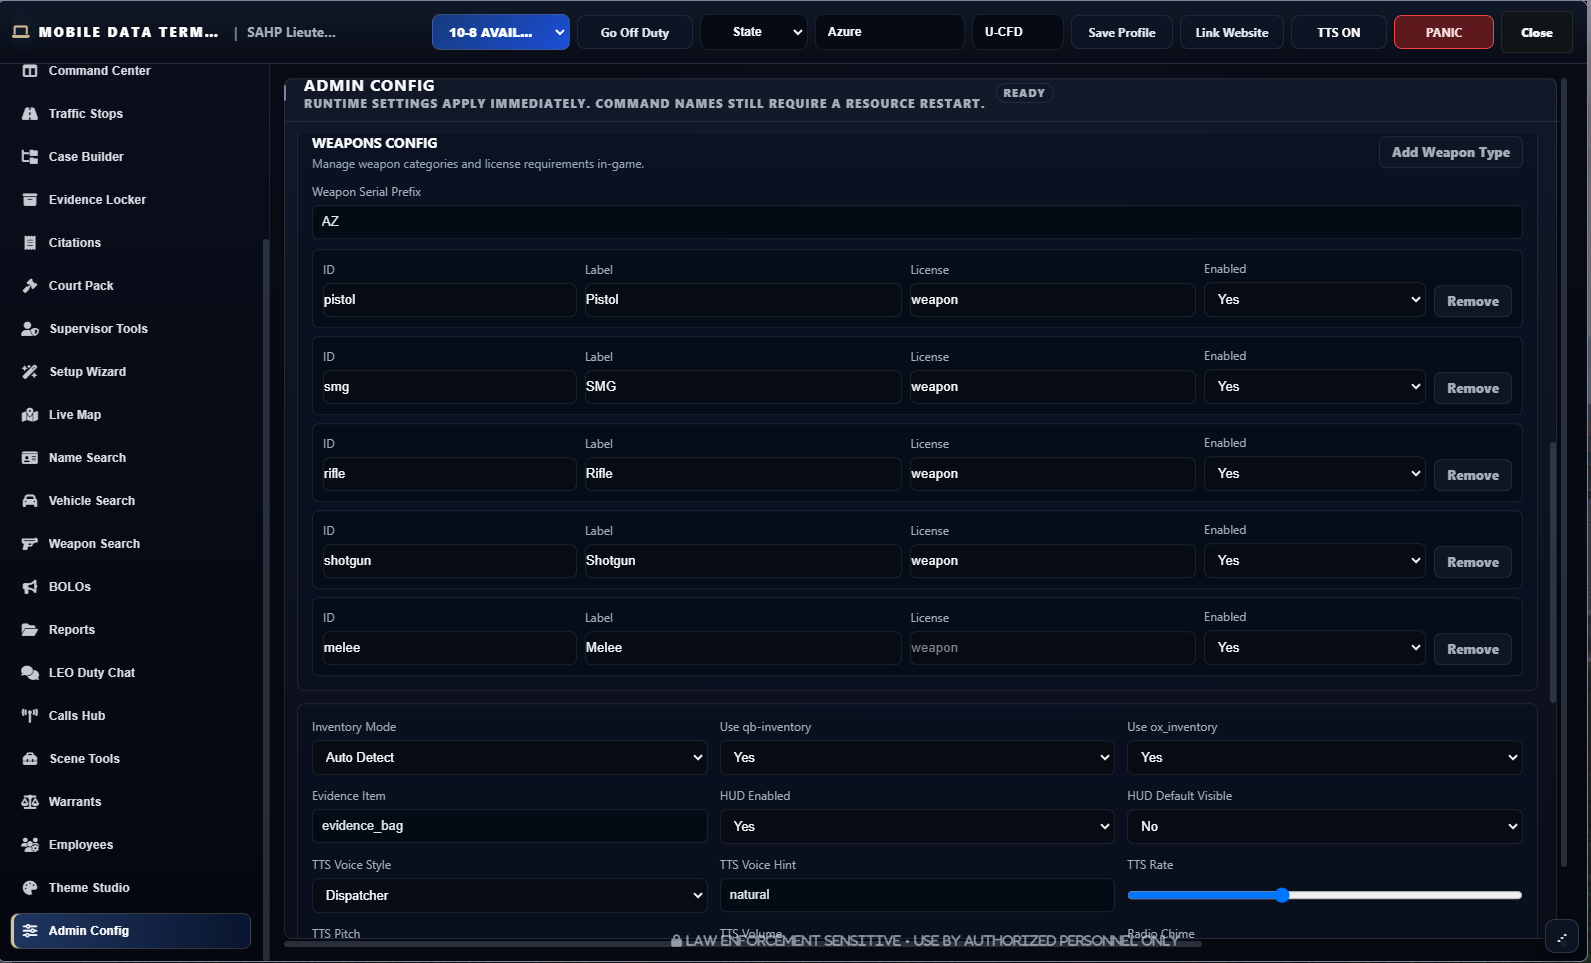Click the Scene Tools icon
This screenshot has width=1591, height=963.
pyautogui.click(x=30, y=759)
